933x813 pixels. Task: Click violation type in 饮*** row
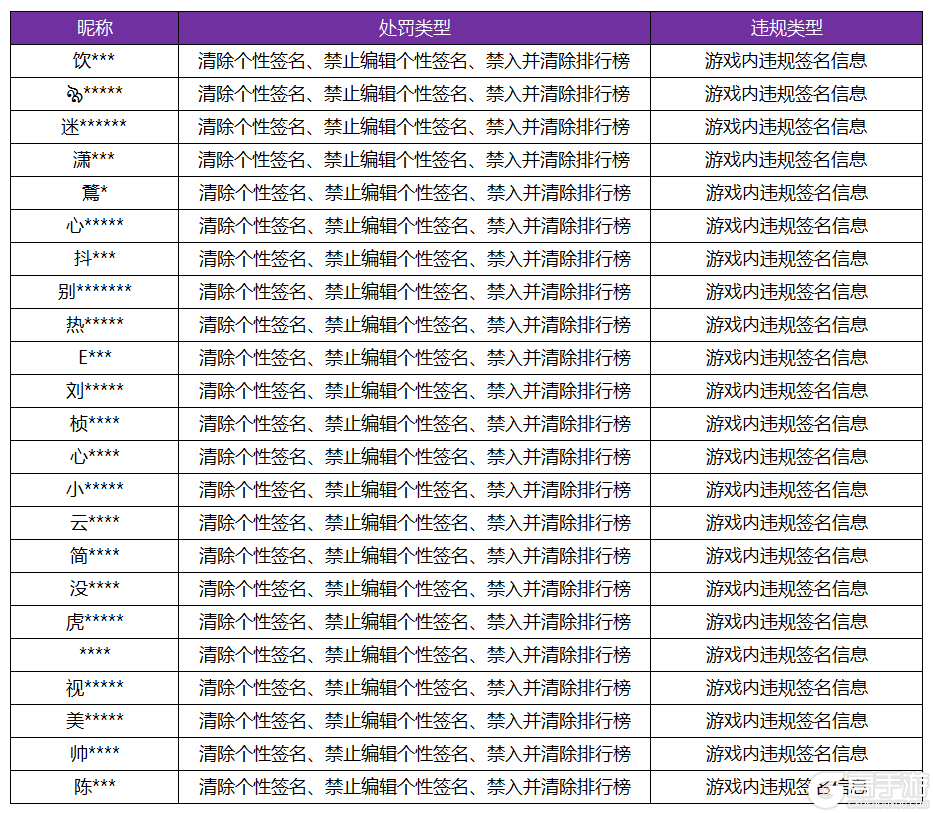pyautogui.click(x=785, y=61)
